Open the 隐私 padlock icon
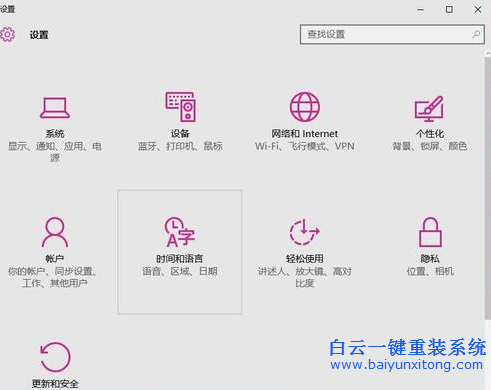The height and width of the screenshot is (390, 491). pyautogui.click(x=430, y=232)
